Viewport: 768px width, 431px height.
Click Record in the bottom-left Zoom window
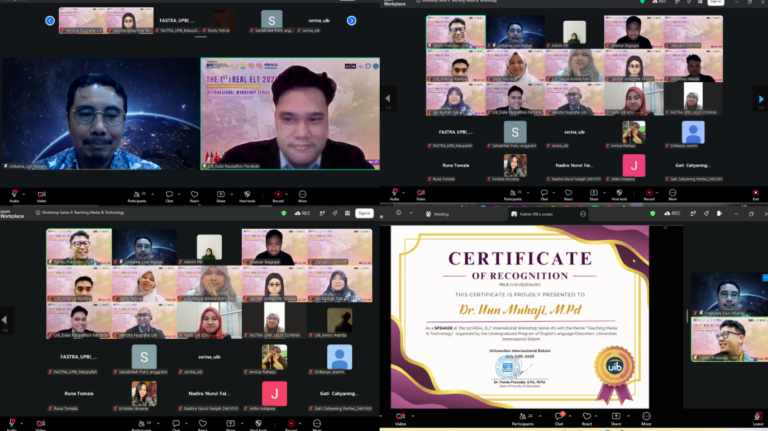click(291, 424)
